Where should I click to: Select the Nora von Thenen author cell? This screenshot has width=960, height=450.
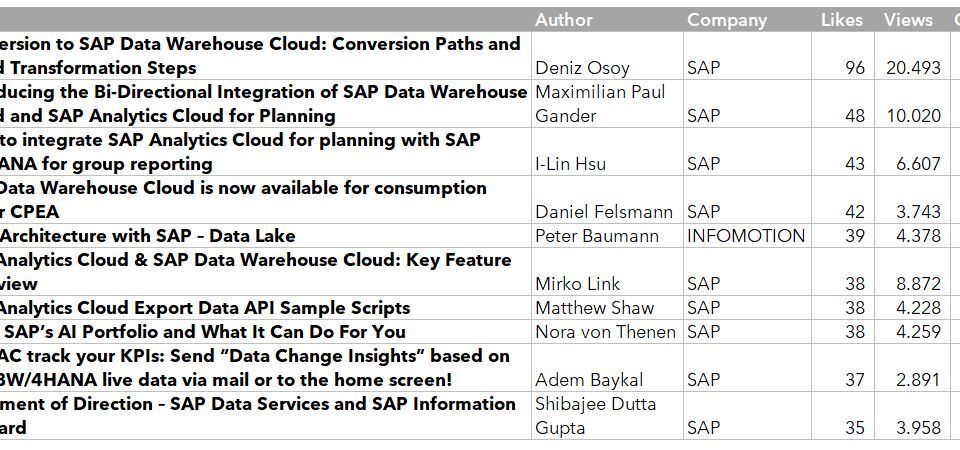click(x=607, y=331)
